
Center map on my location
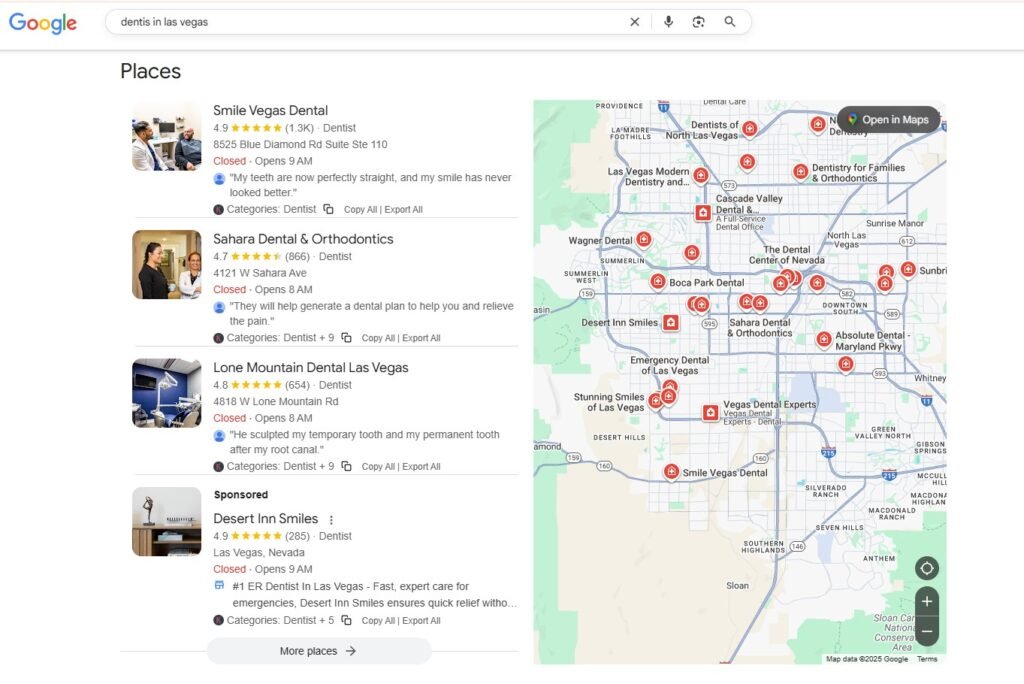click(x=927, y=568)
